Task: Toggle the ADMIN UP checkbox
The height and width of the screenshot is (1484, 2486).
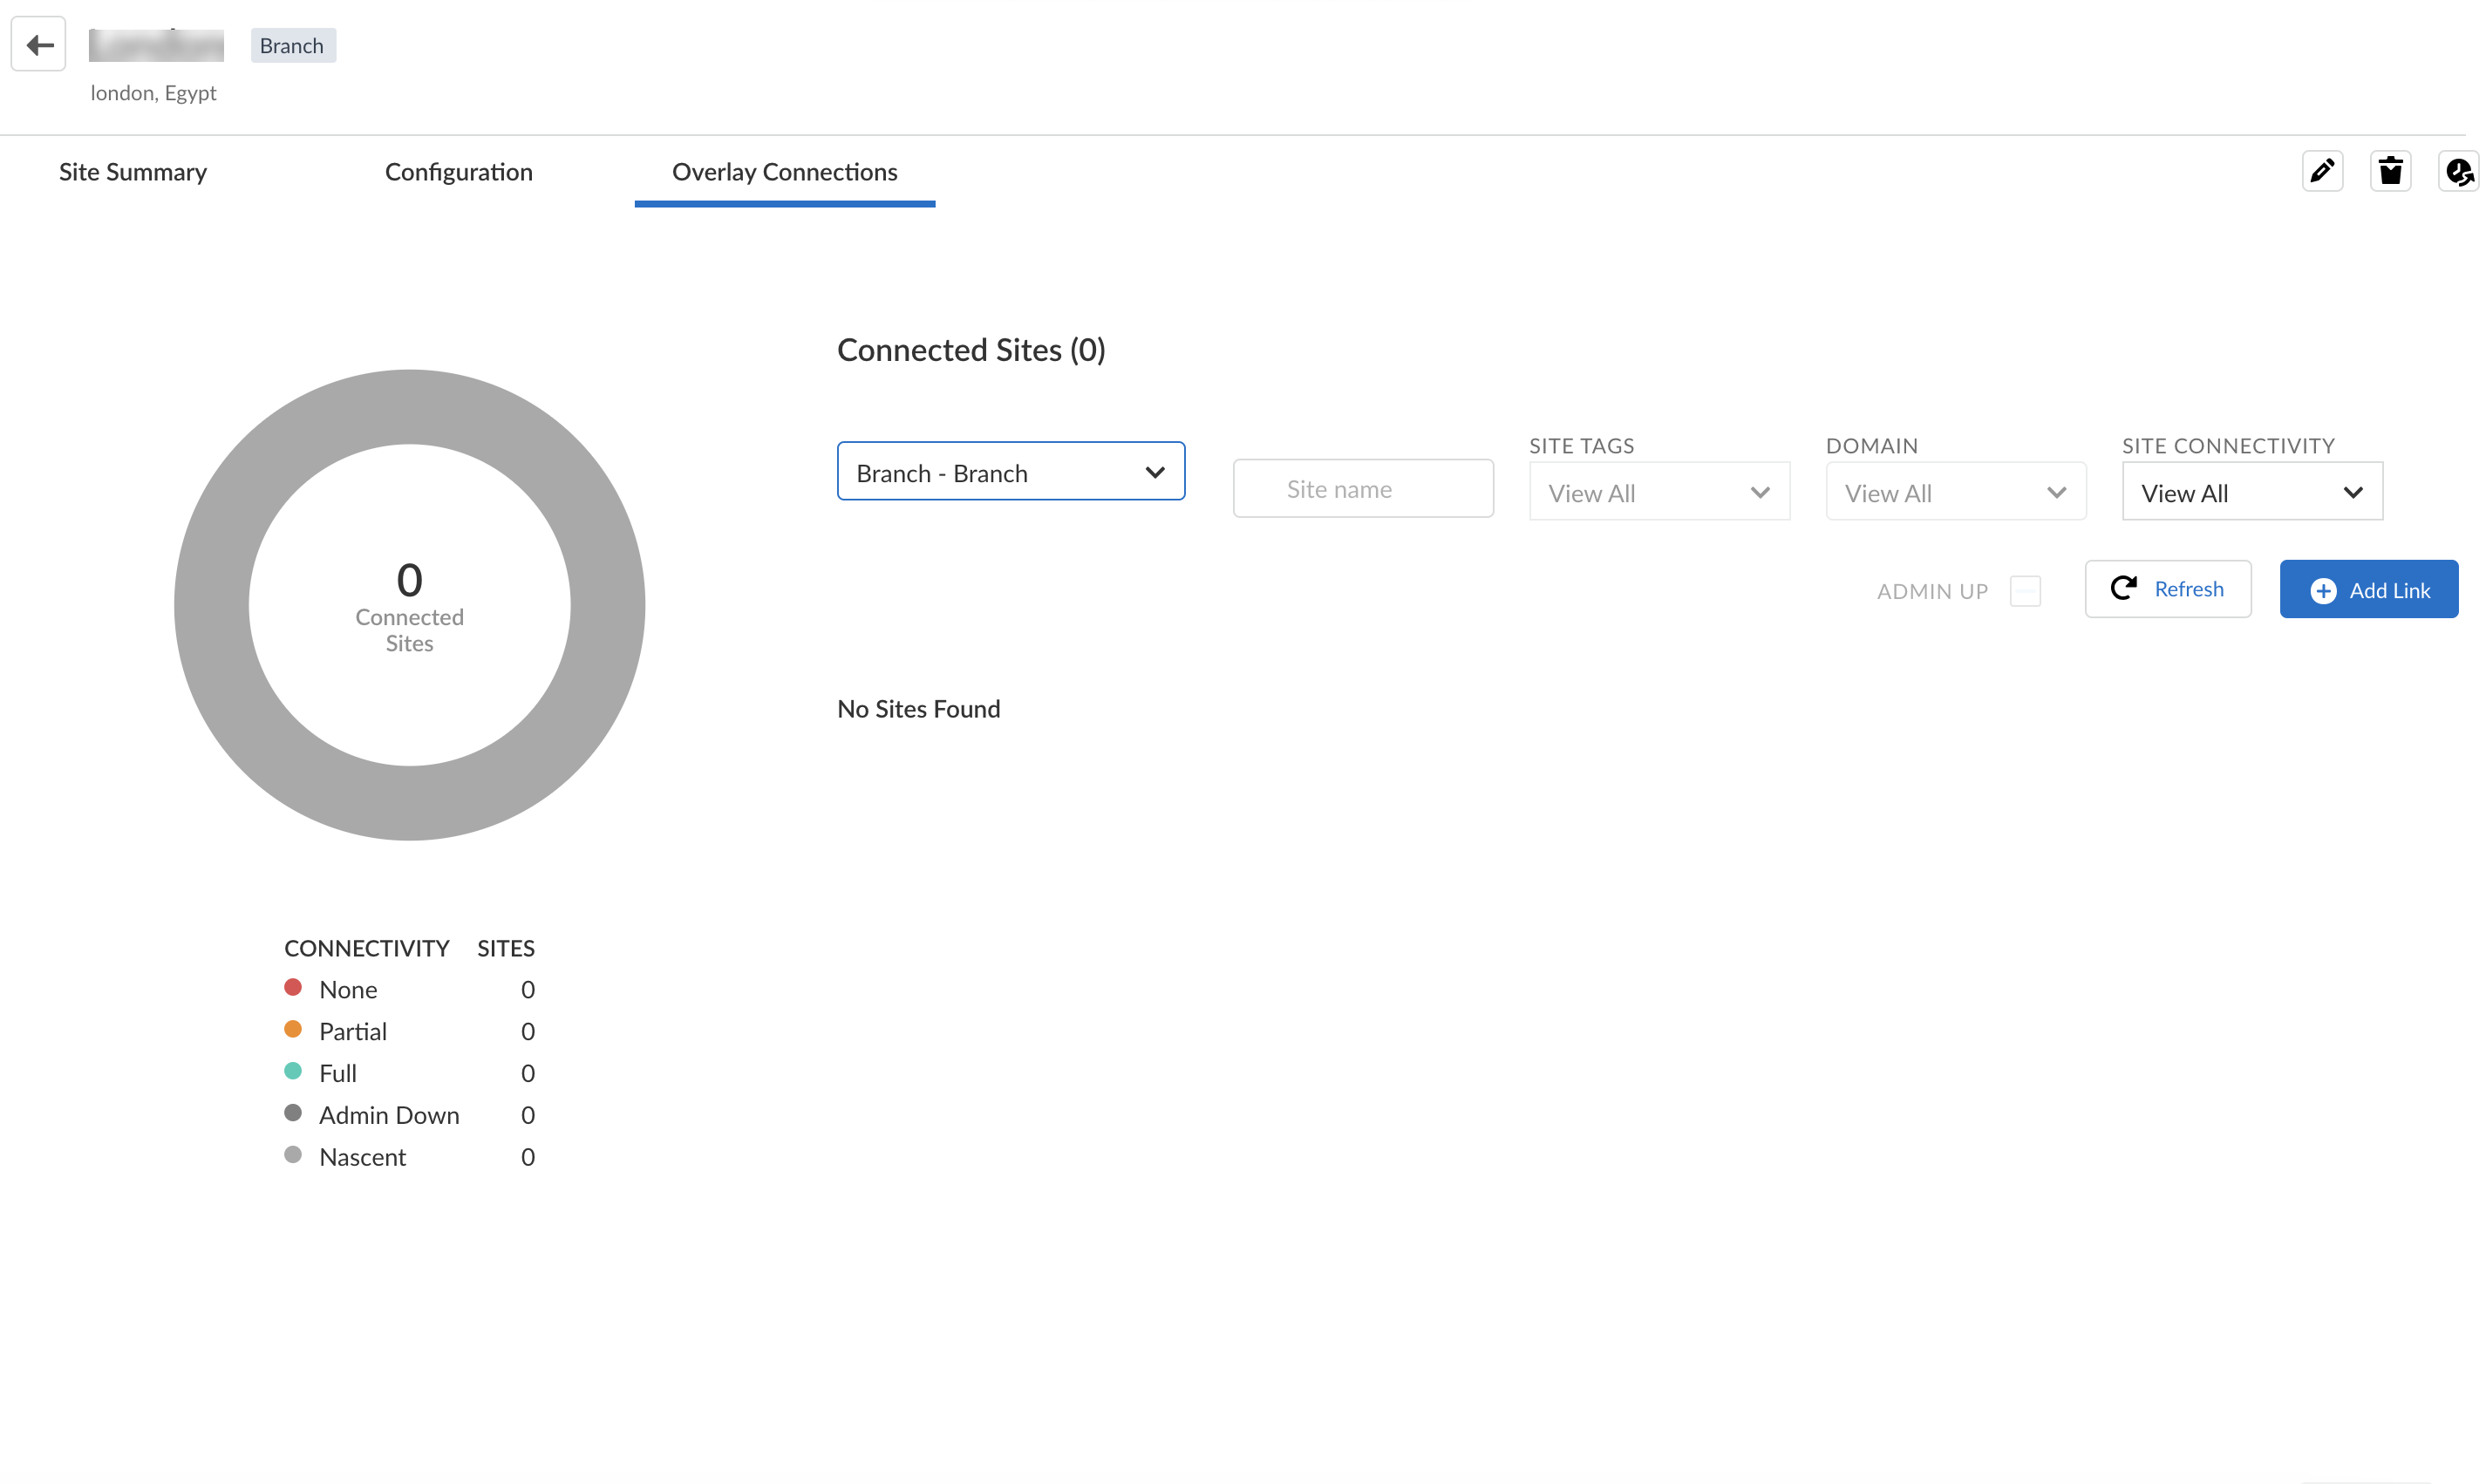Action: [2024, 591]
